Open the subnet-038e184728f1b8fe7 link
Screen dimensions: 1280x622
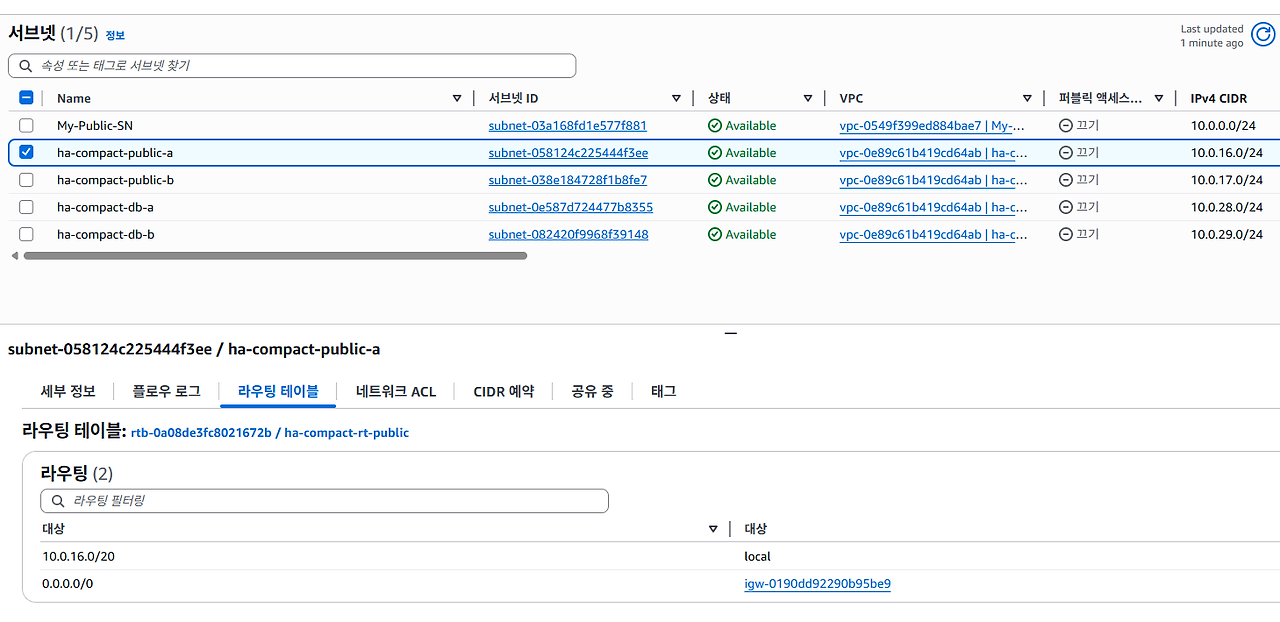tap(568, 179)
